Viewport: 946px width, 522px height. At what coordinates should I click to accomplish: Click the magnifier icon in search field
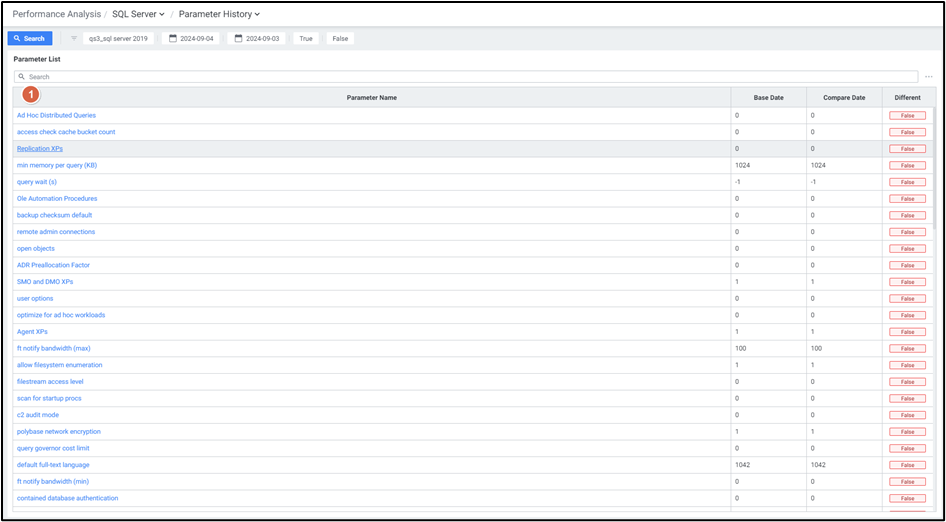[x=22, y=77]
